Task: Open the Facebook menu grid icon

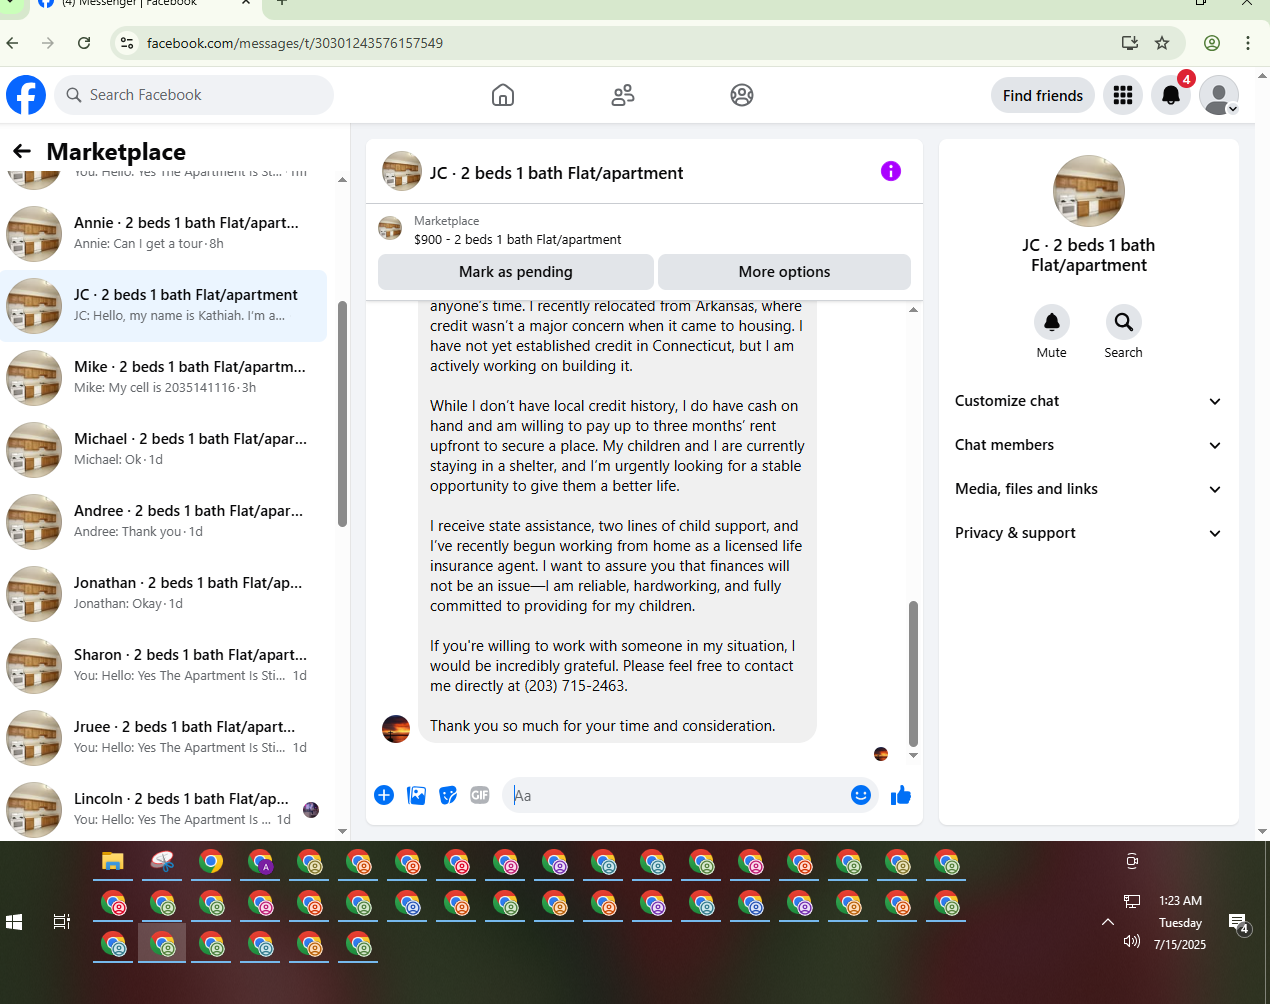Action: [1123, 95]
